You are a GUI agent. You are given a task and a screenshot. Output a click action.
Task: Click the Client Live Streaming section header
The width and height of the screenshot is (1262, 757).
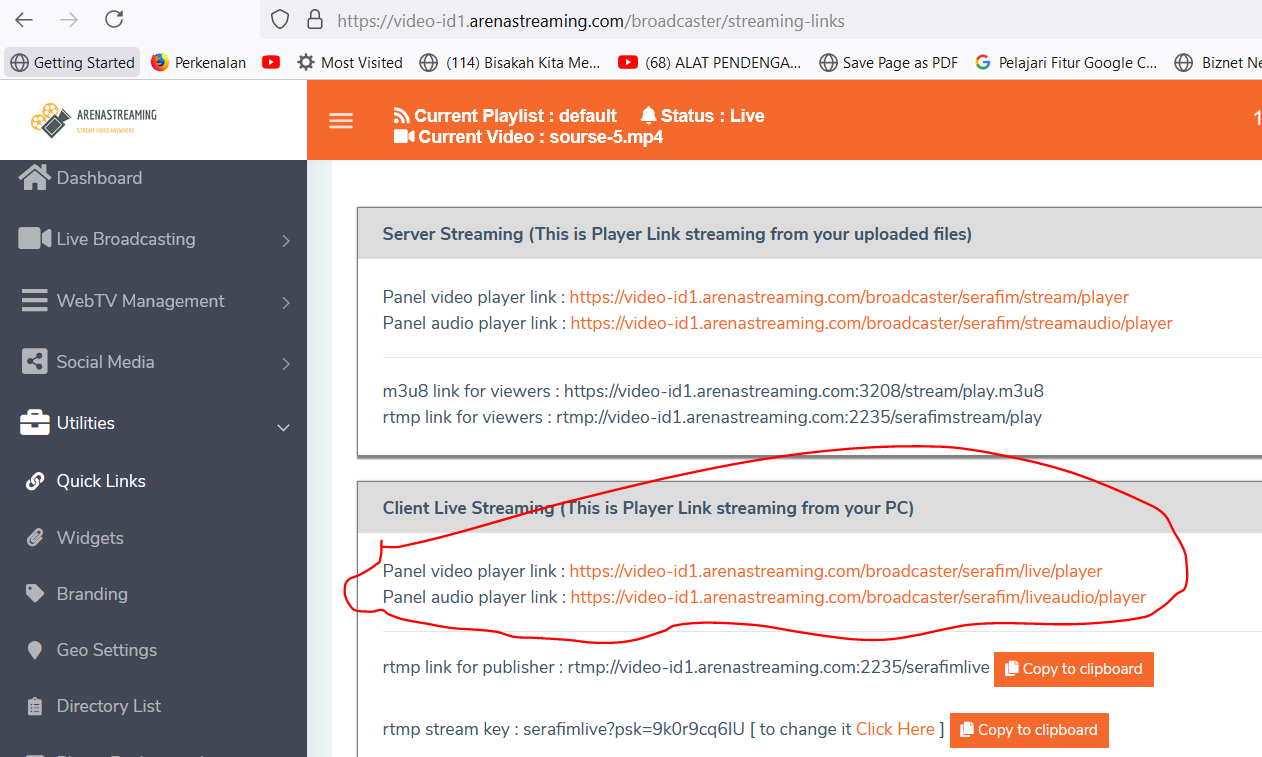(x=810, y=507)
